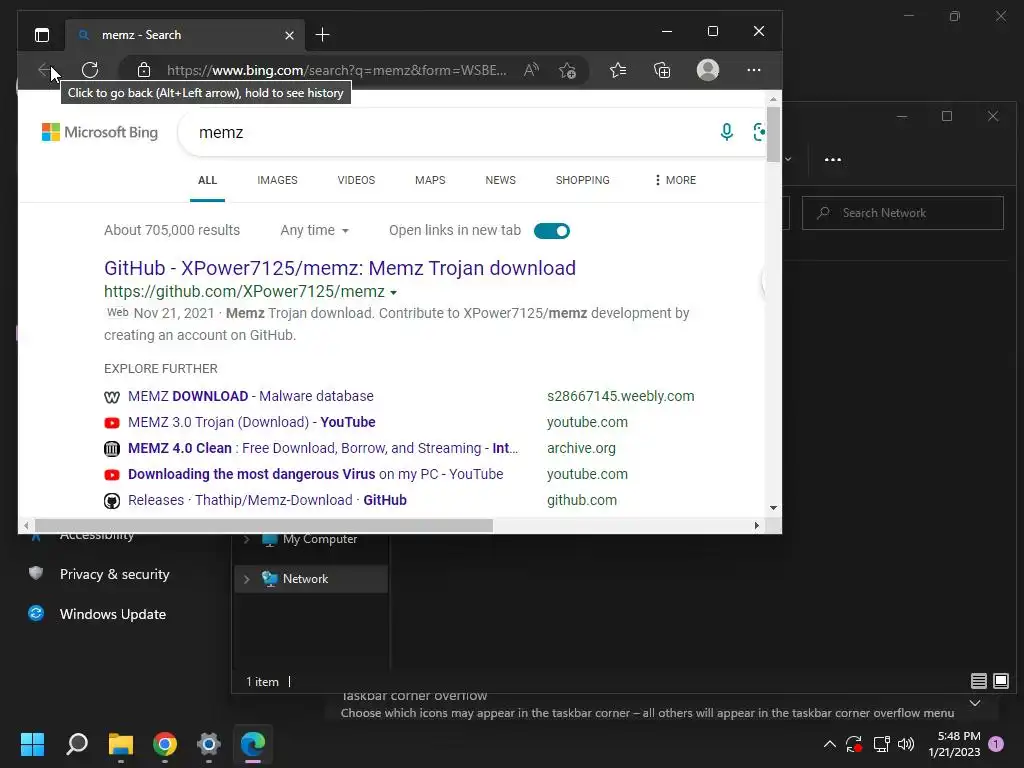The image size is (1024, 768).
Task: Click scroll right arrow of horizontal scrollbar
Action: tap(757, 526)
